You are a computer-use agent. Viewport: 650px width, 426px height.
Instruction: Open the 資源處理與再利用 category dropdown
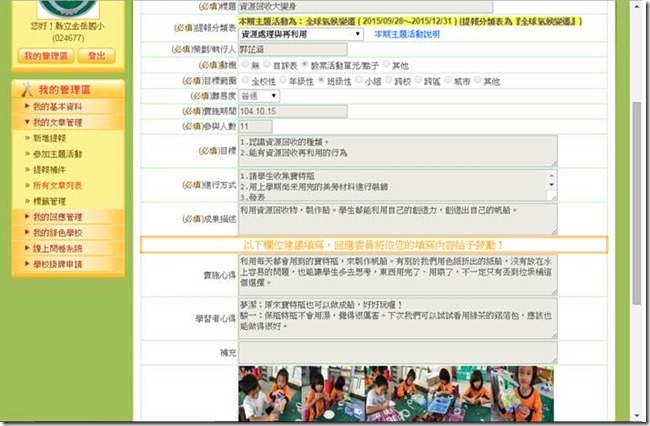click(x=300, y=33)
